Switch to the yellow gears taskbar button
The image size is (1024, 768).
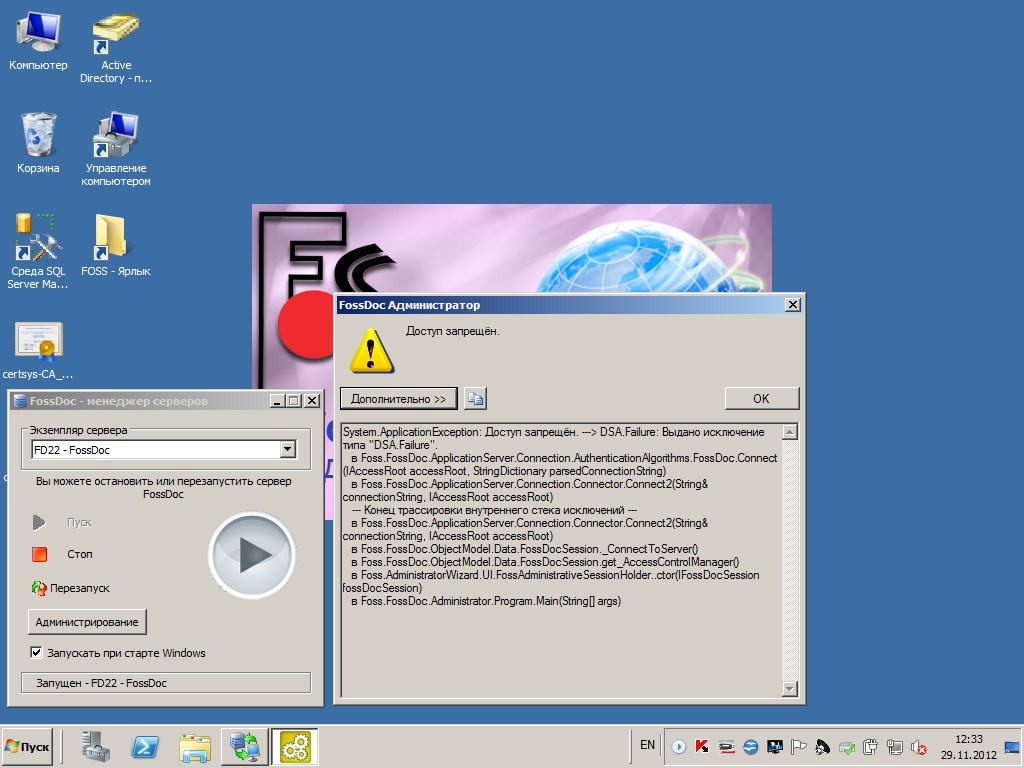click(295, 746)
